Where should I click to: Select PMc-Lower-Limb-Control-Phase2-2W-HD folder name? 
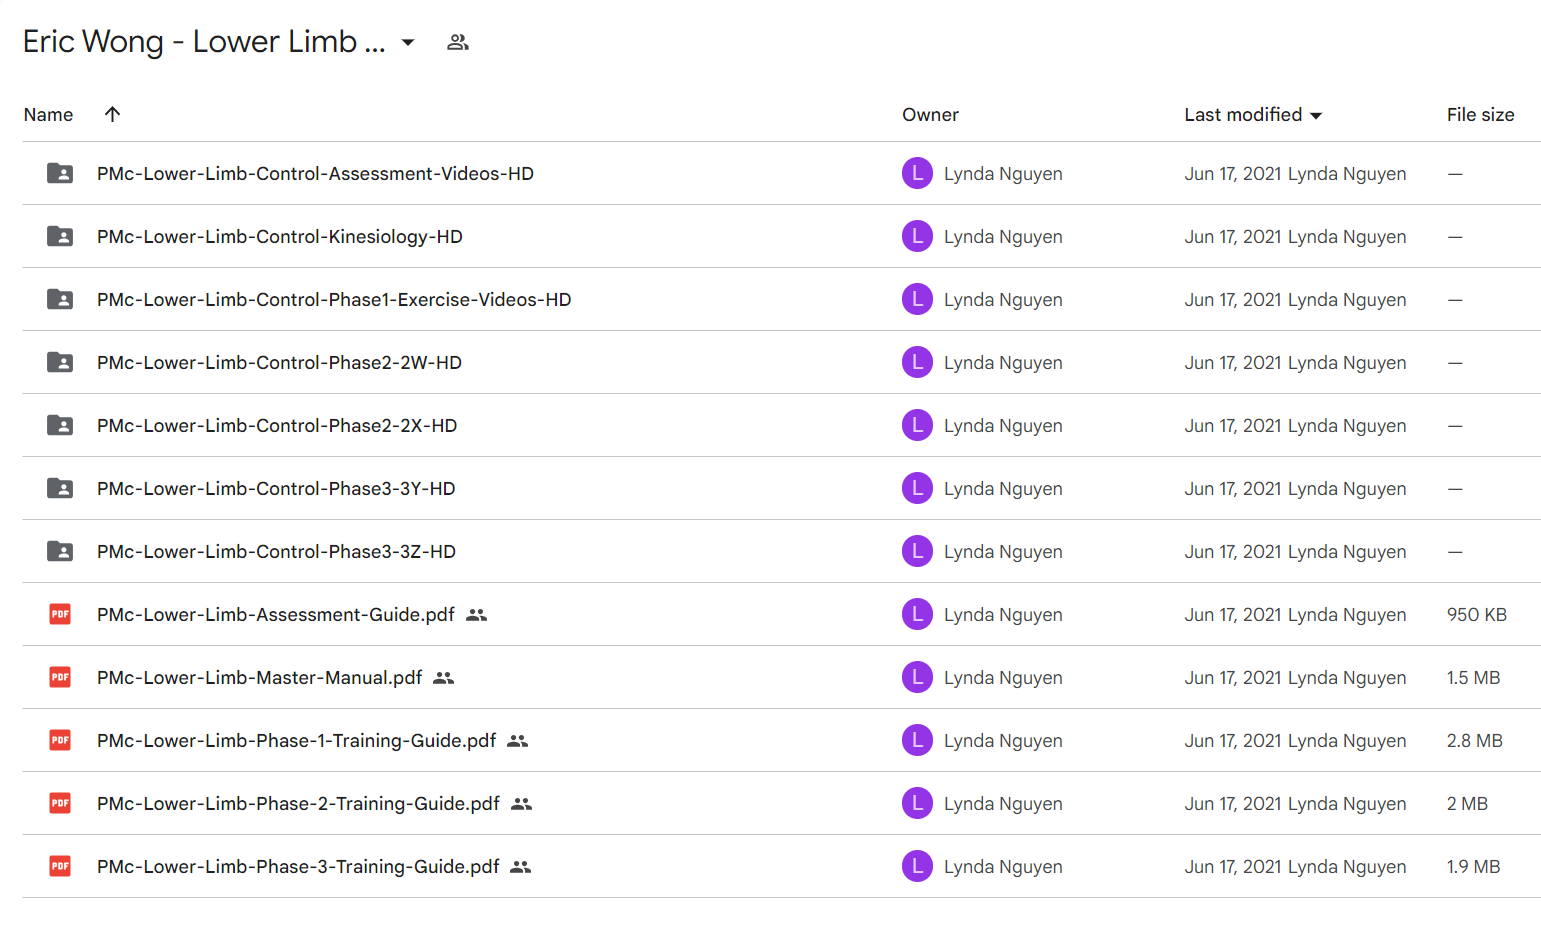click(x=279, y=363)
